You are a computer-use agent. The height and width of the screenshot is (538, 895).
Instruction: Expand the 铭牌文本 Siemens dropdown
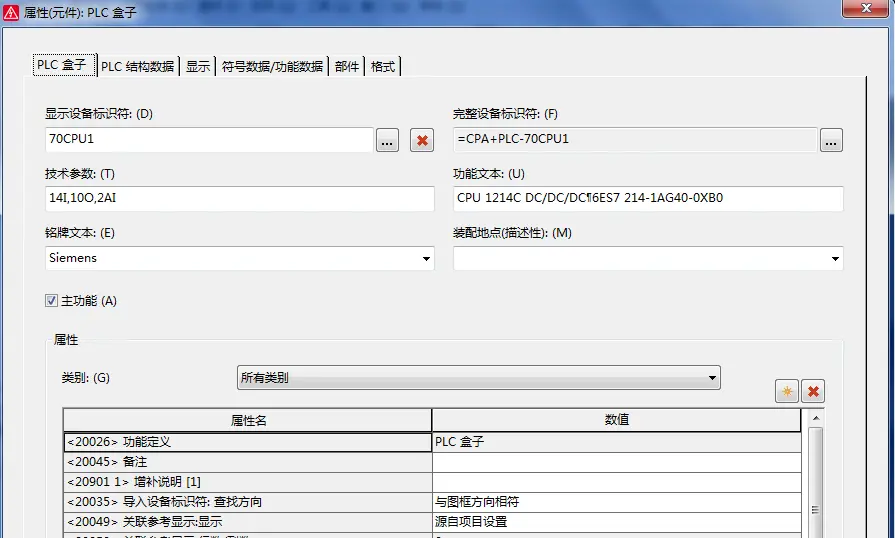[426, 258]
